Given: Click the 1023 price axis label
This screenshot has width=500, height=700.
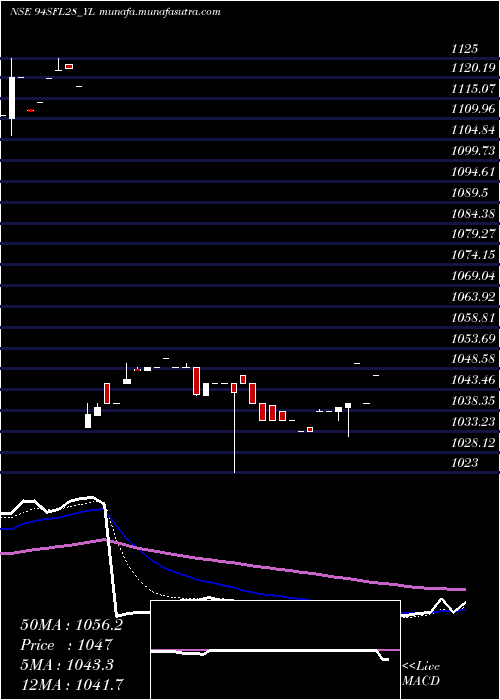Looking at the screenshot, I should click(x=465, y=462).
